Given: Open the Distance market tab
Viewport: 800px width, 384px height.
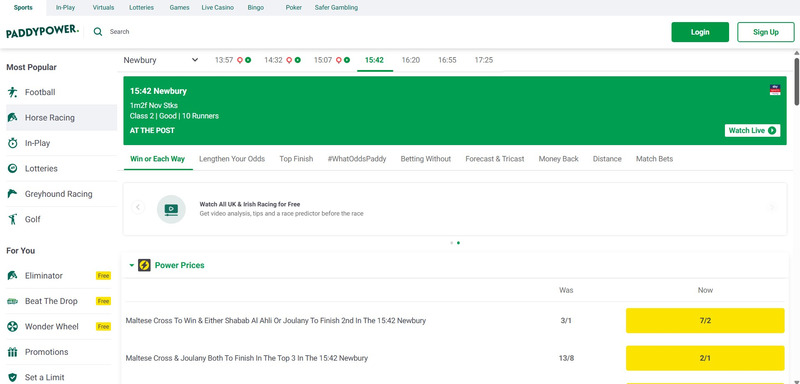Looking at the screenshot, I should (607, 159).
